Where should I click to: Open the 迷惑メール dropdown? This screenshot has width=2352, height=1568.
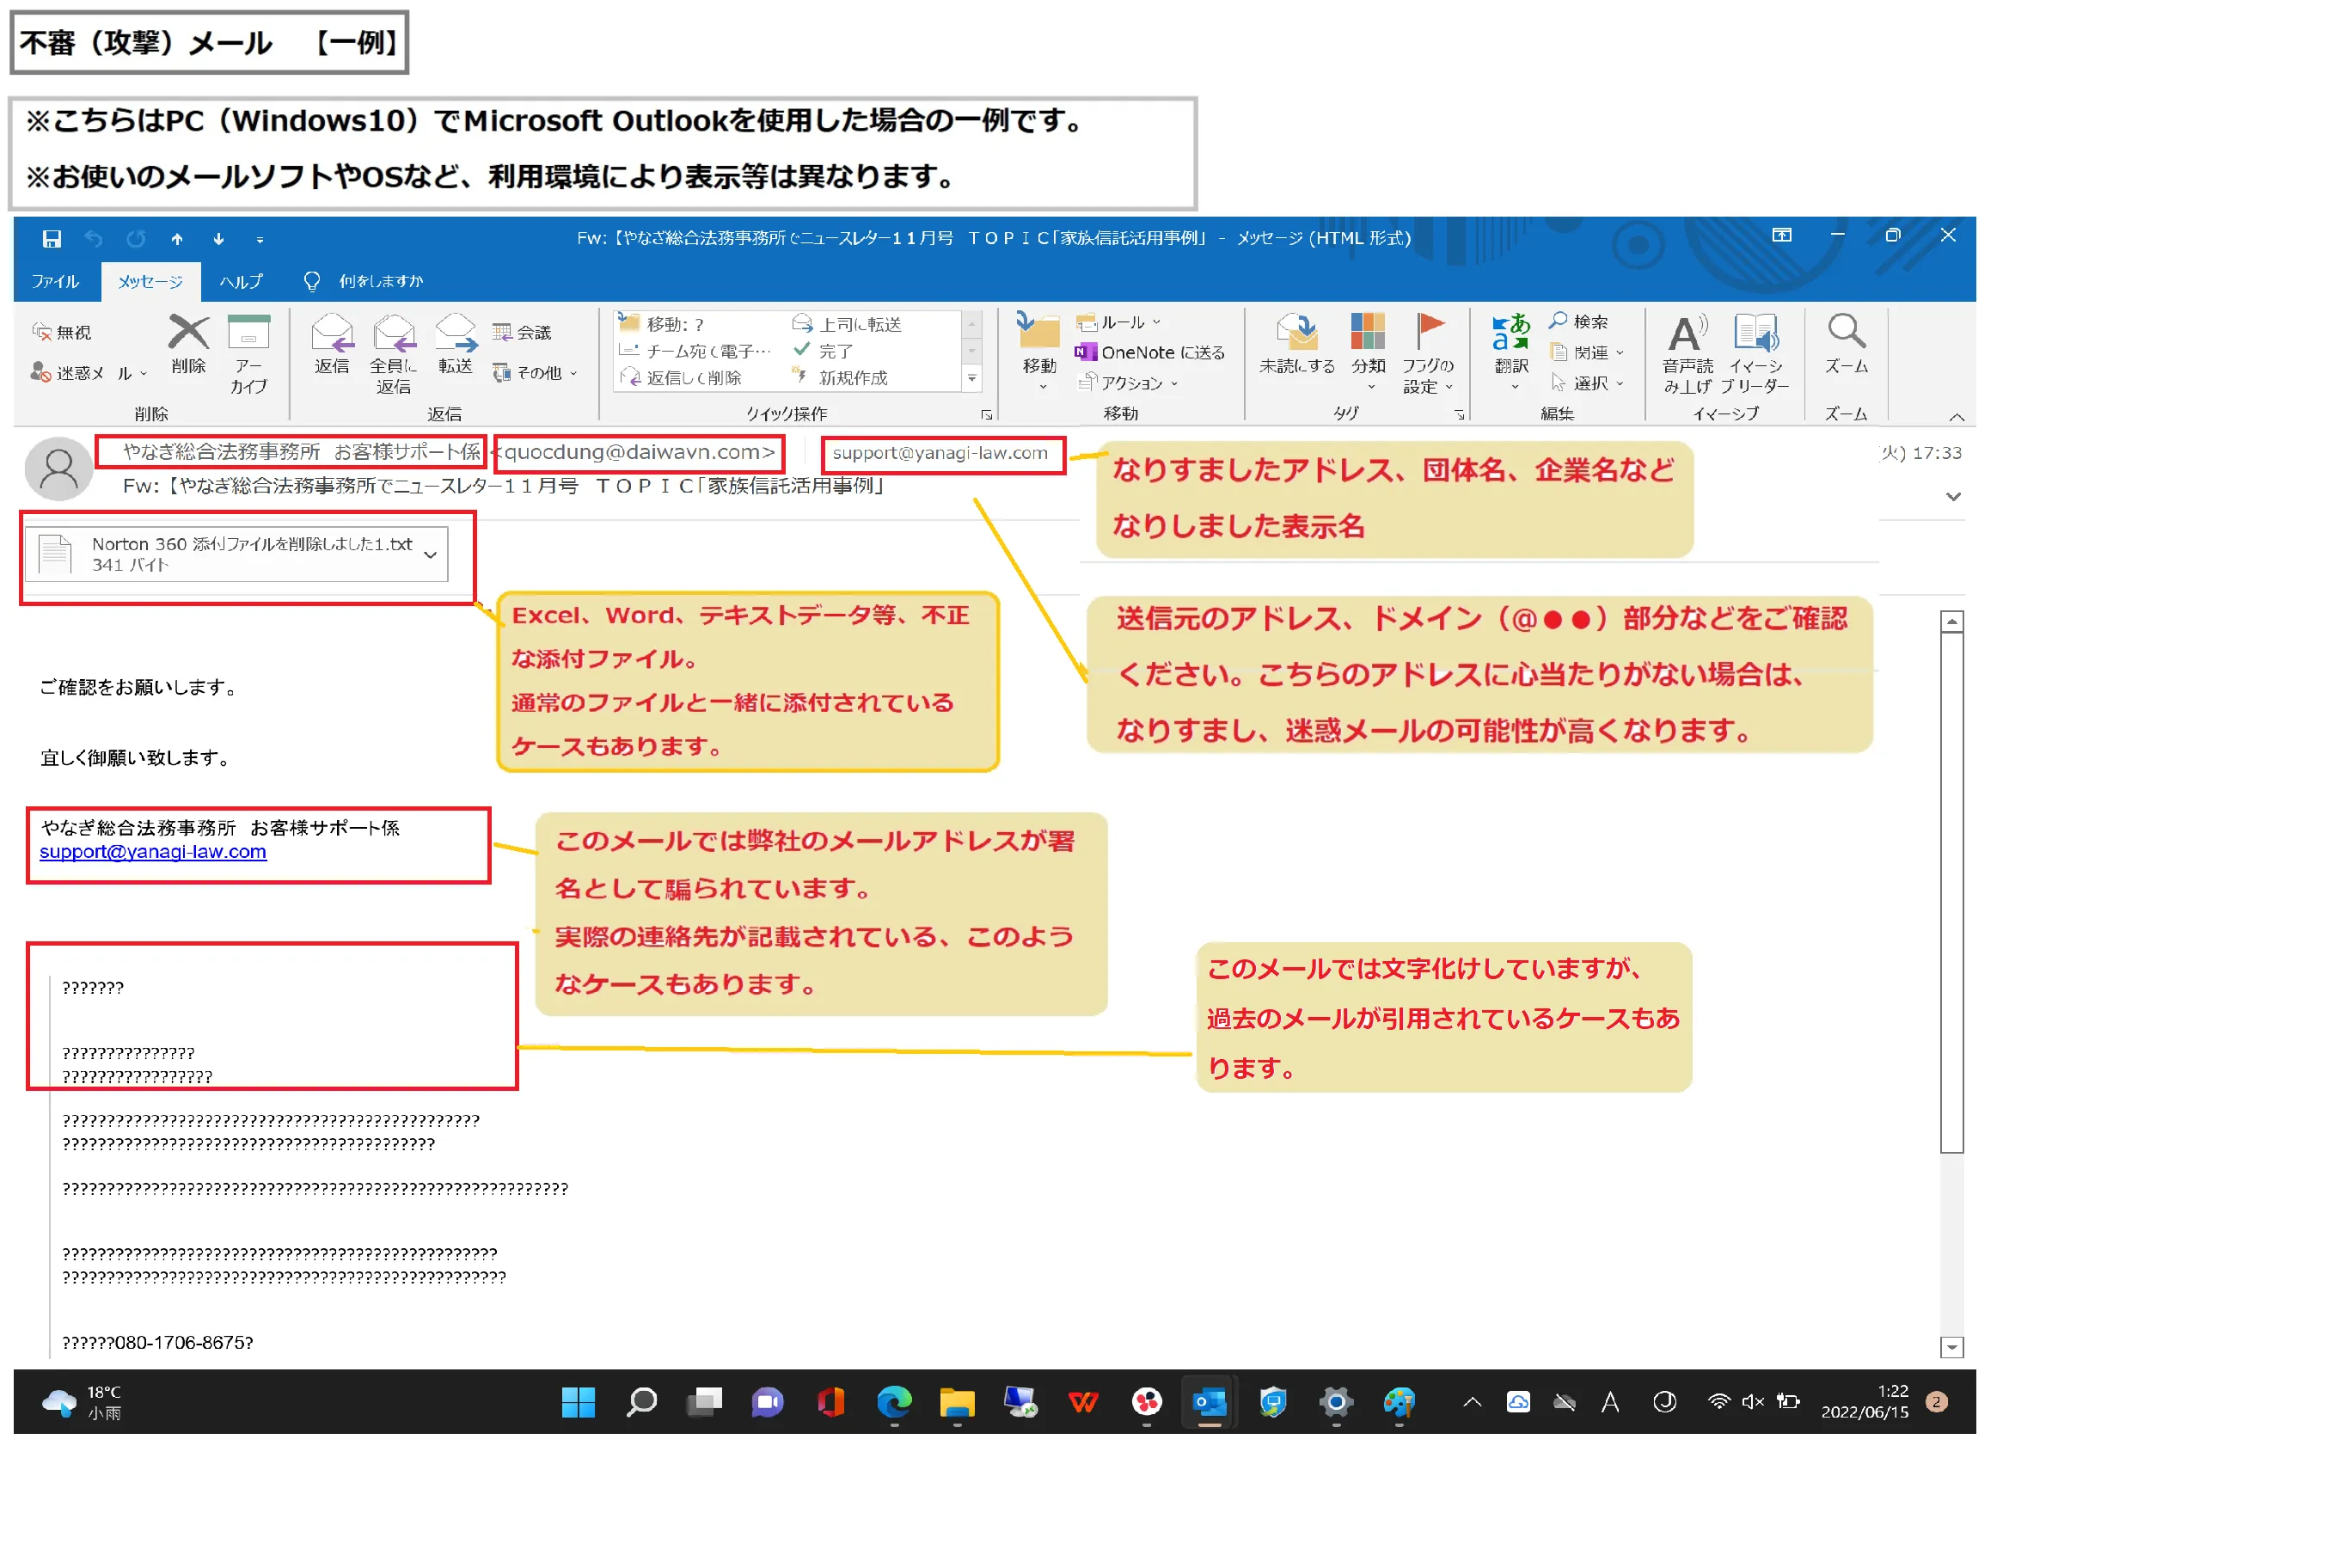click(x=89, y=373)
